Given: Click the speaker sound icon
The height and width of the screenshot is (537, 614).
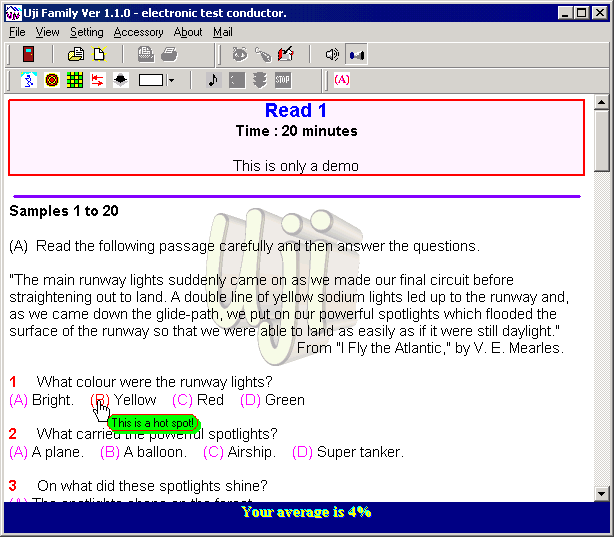Looking at the screenshot, I should click(332, 54).
